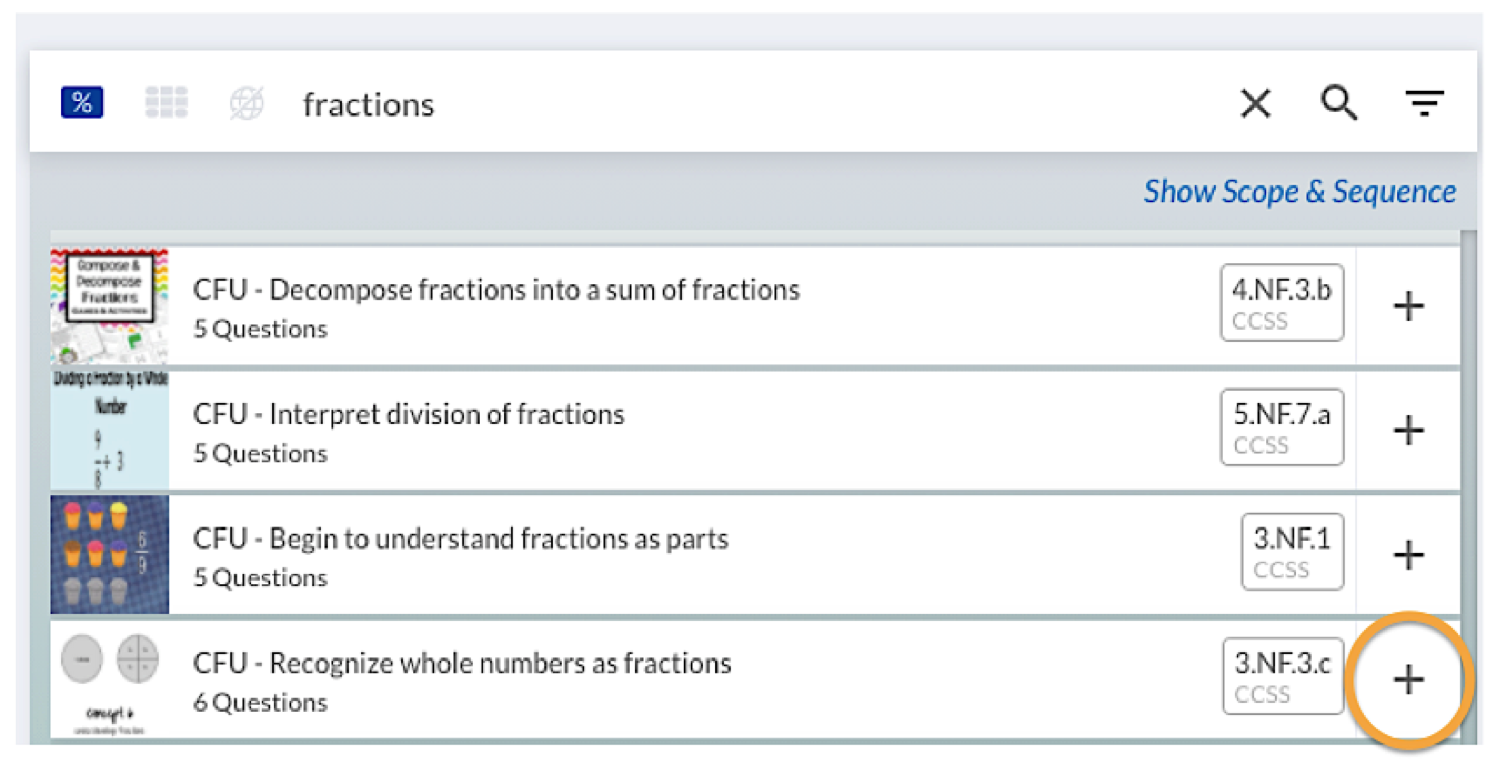Click the Show Scope & Sequence link
Screen dimensions: 1500x771
pos(1299,191)
